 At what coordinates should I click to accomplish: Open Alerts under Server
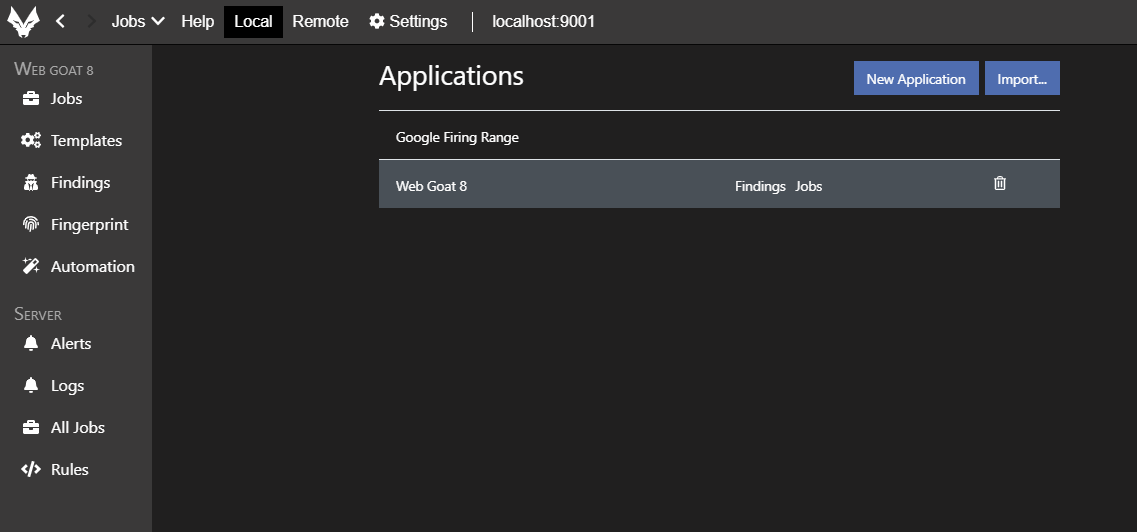[71, 344]
